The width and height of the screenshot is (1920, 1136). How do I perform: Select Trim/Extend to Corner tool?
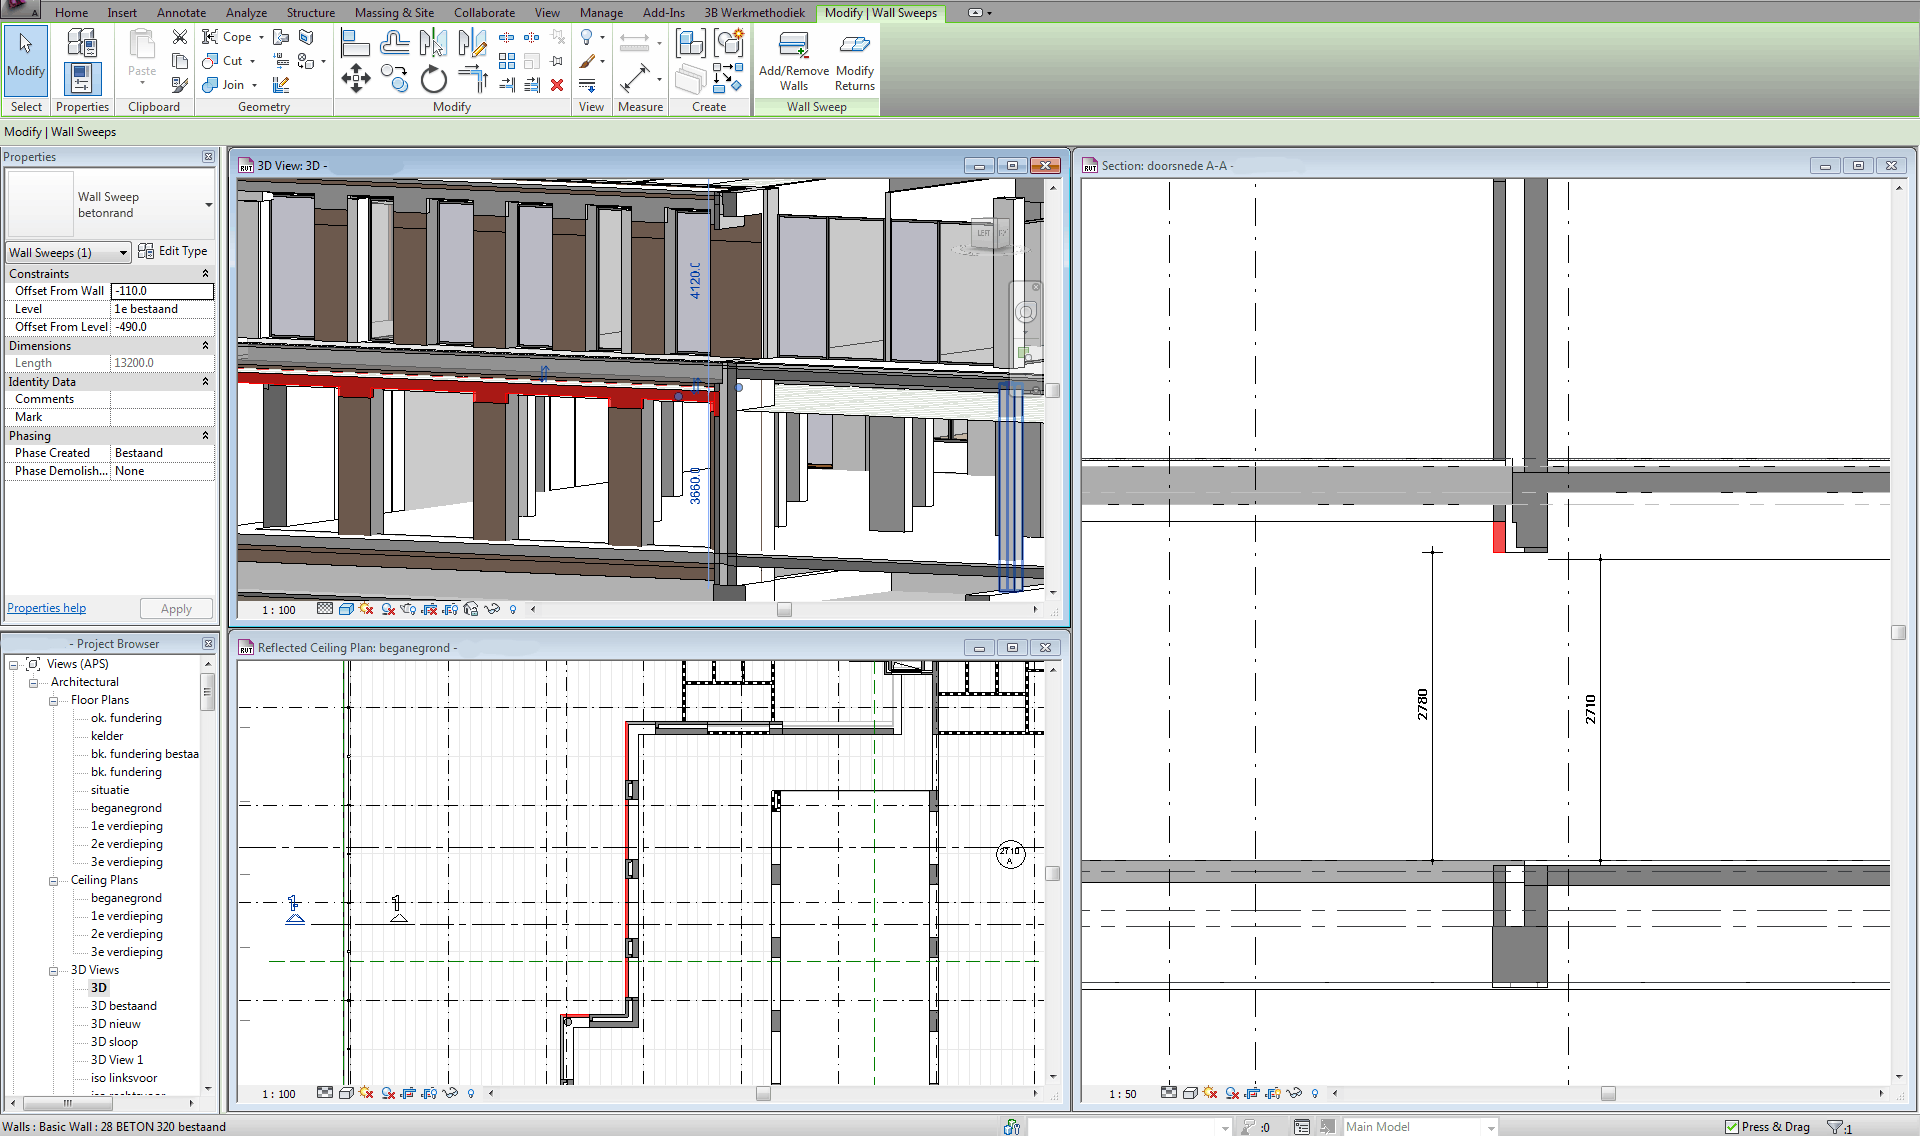[x=472, y=78]
